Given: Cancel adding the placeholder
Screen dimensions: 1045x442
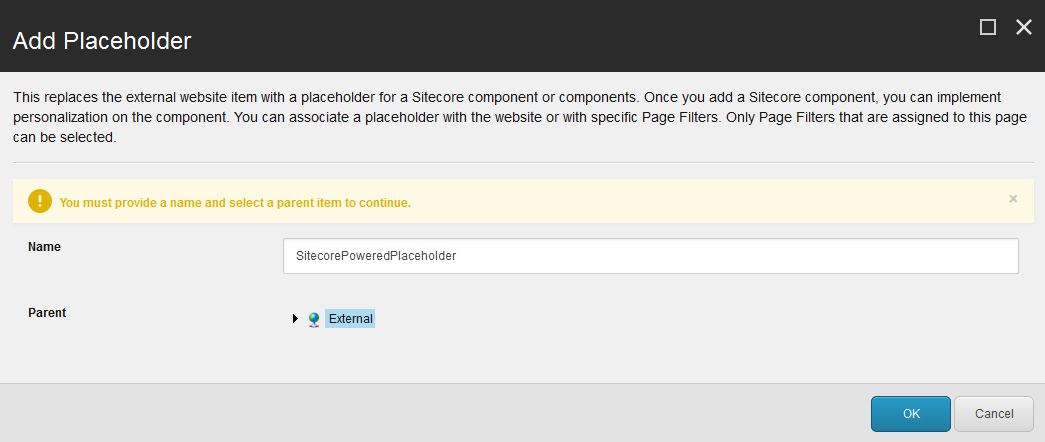Looking at the screenshot, I should pos(994,414).
